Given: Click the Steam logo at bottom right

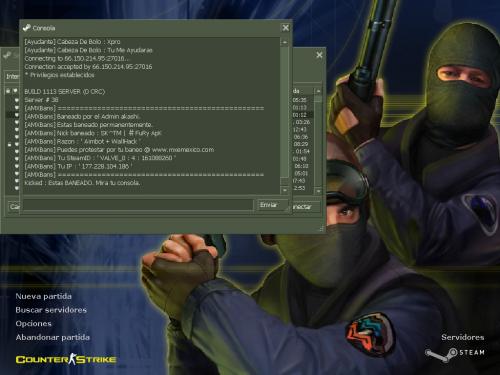Looking at the screenshot, I should tap(455, 354).
